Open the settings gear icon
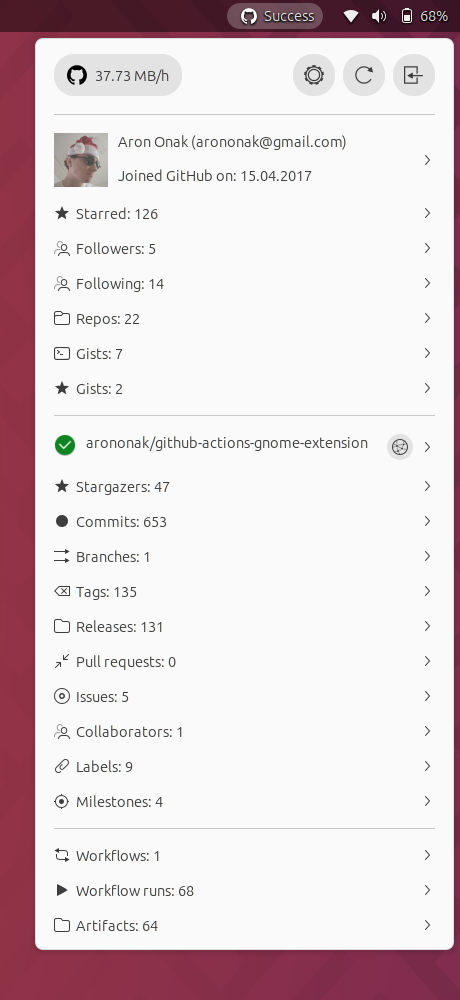Viewport: 460px width, 1000px height. point(314,75)
